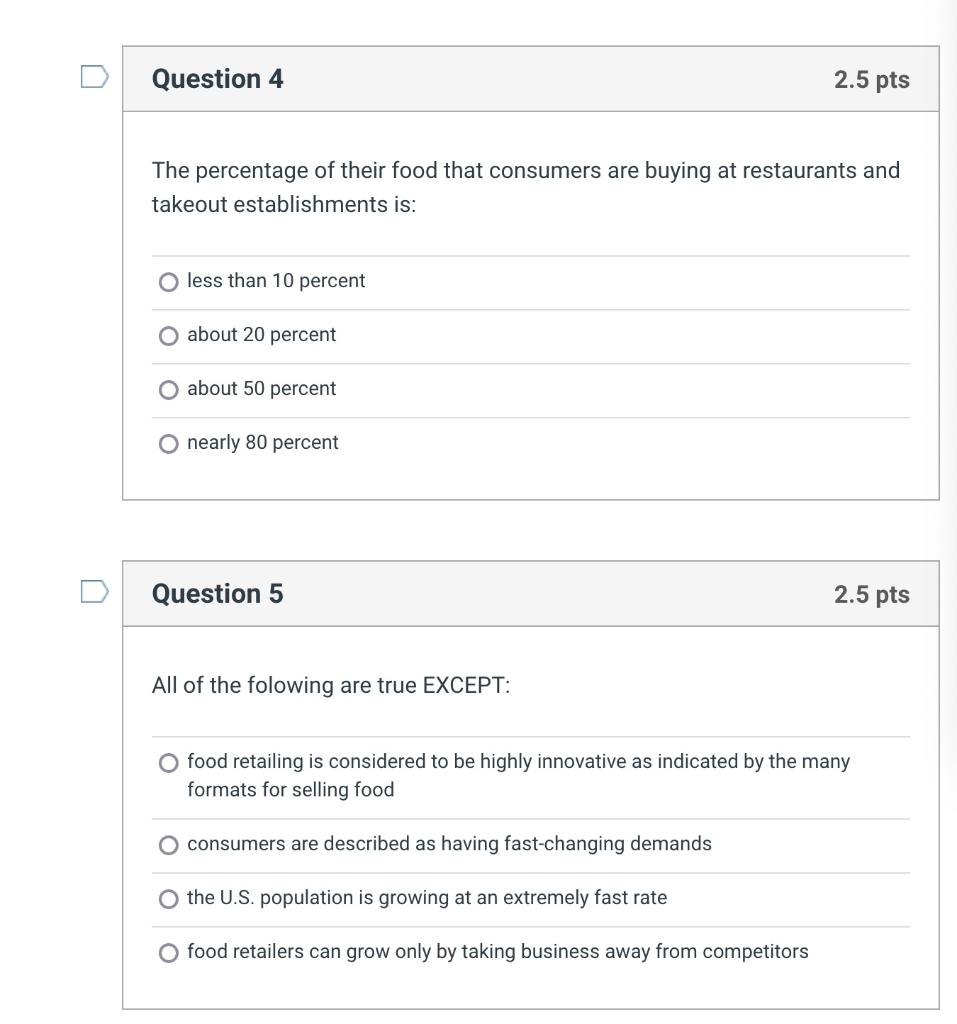Choose "about 50 percent" option
This screenshot has width=957, height=1024.
(168, 390)
